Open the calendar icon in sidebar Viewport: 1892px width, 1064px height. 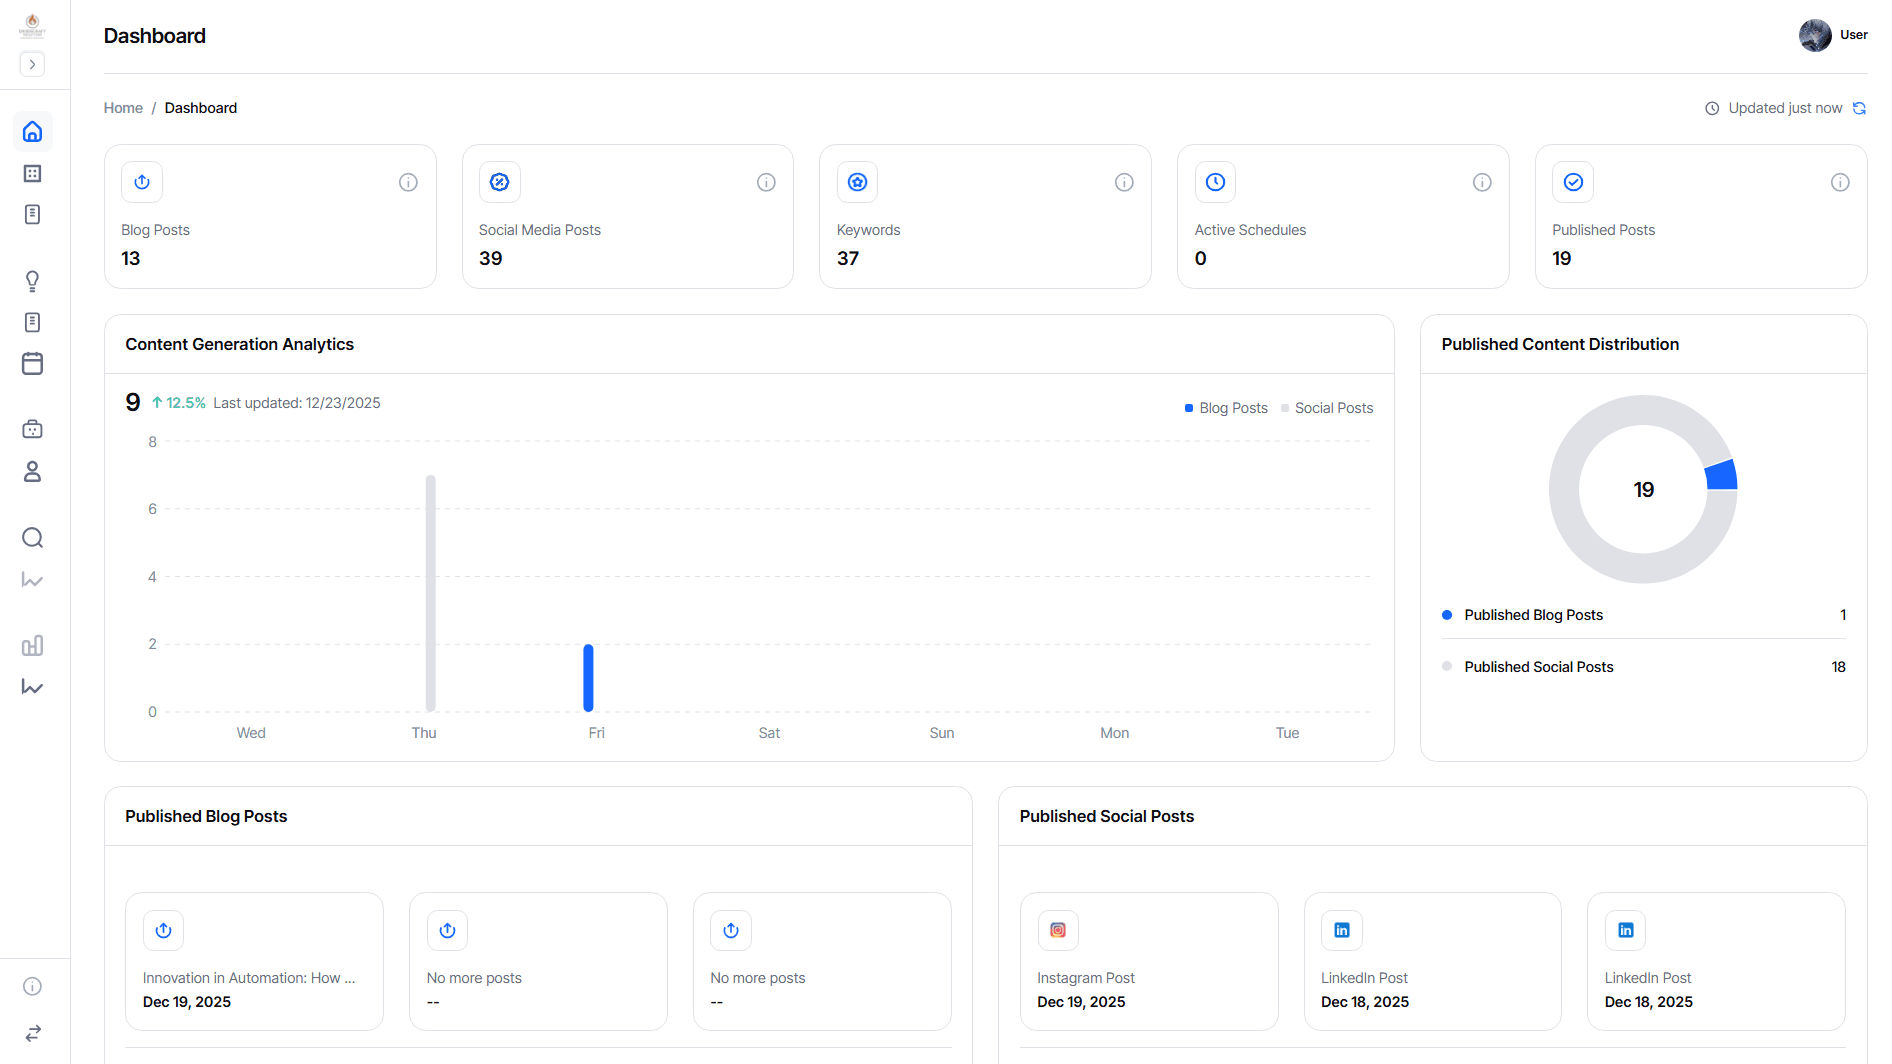pyautogui.click(x=32, y=363)
